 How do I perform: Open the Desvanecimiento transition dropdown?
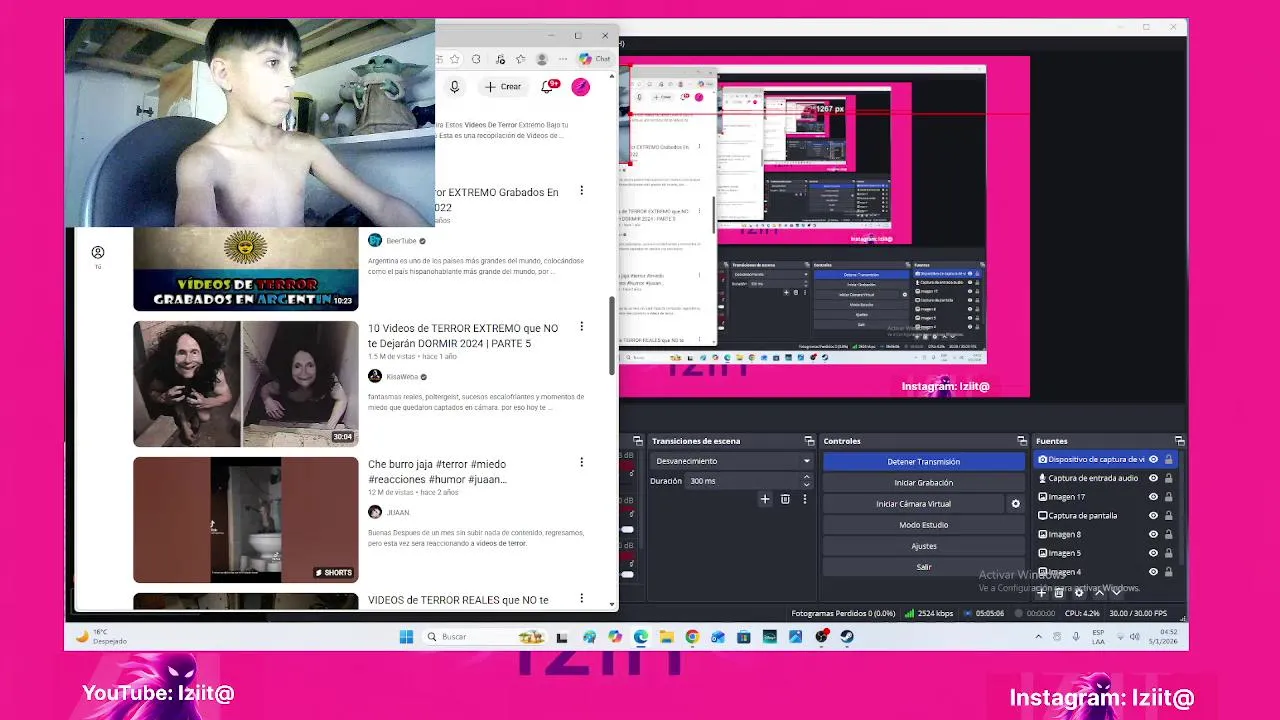pyautogui.click(x=732, y=461)
